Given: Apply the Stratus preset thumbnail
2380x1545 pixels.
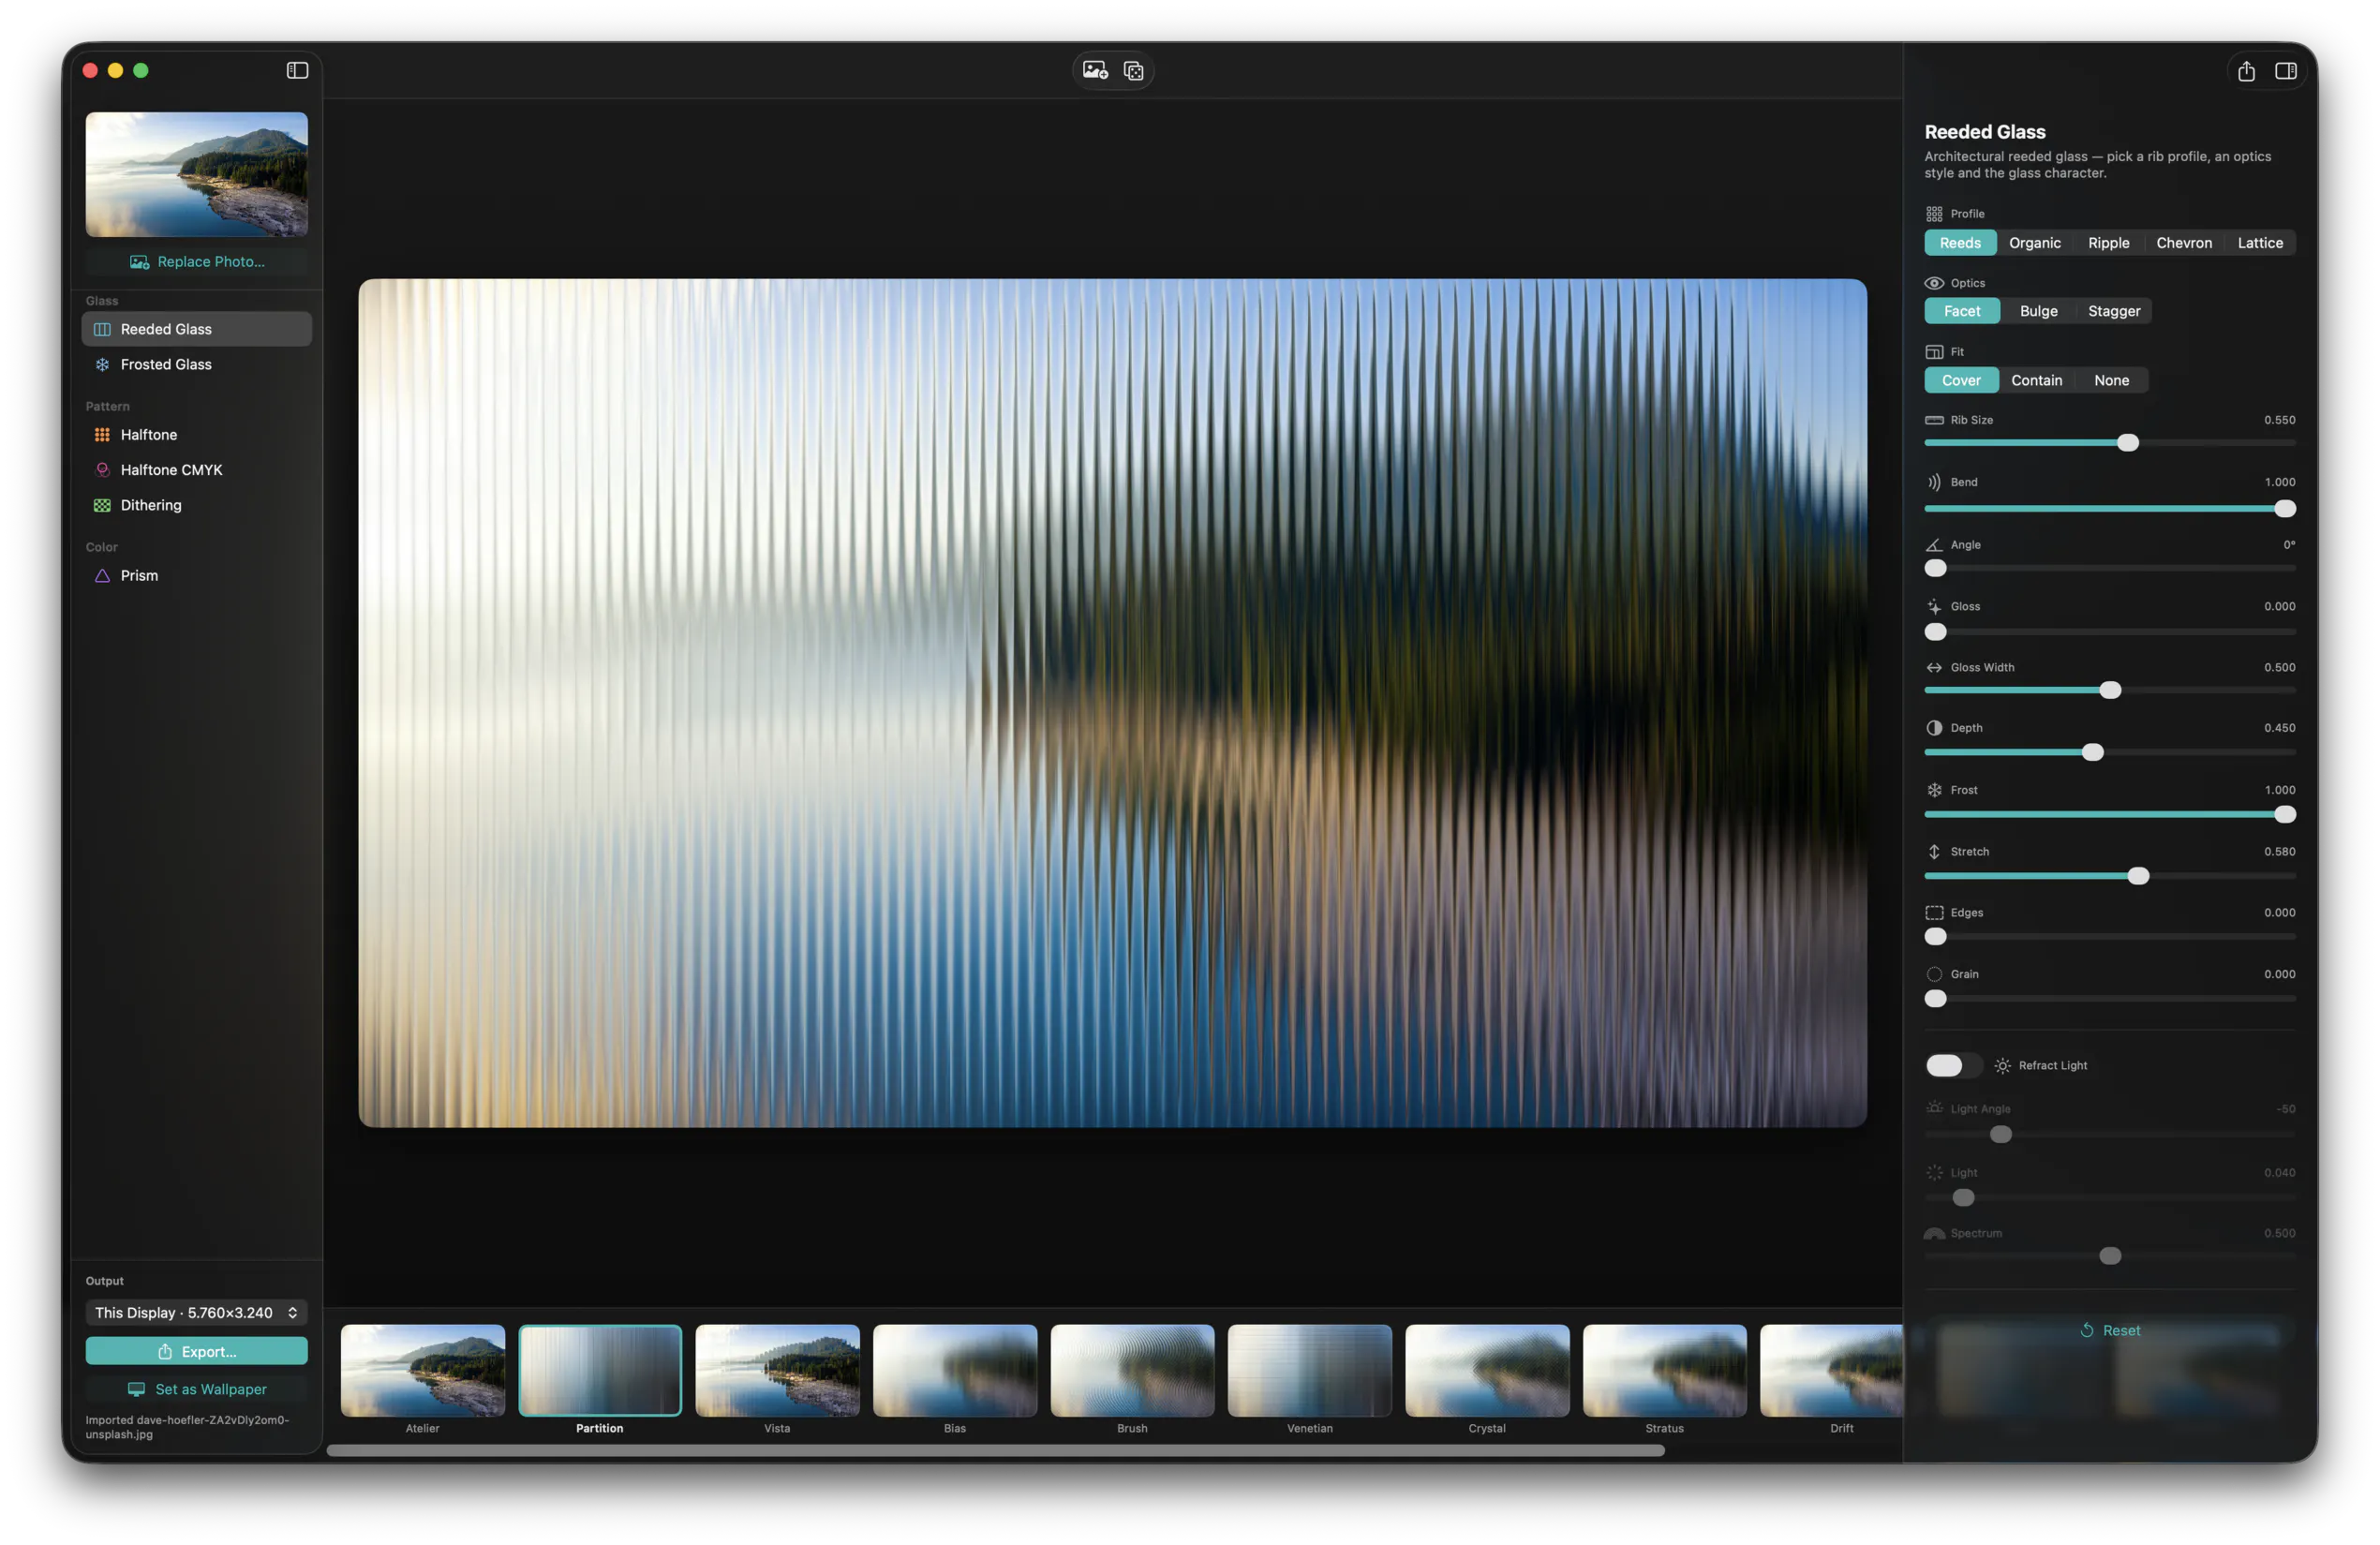Looking at the screenshot, I should click(x=1665, y=1371).
